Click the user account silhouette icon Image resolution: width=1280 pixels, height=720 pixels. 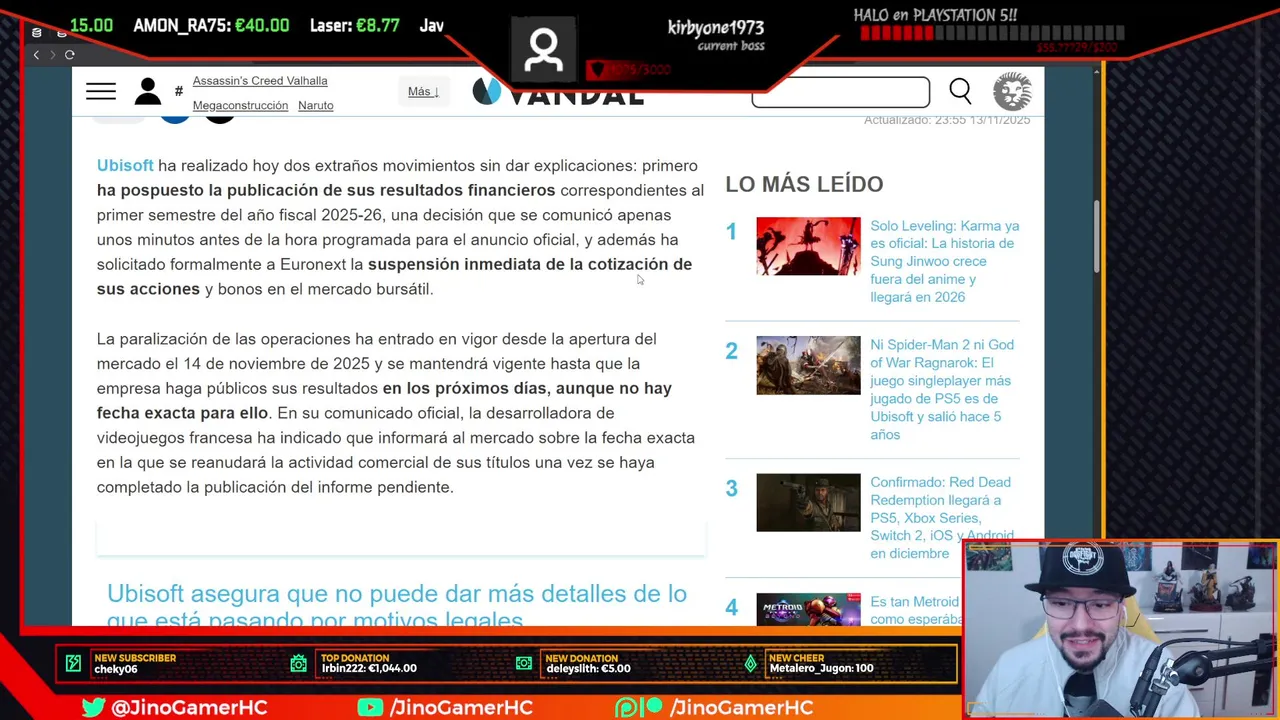point(148,91)
